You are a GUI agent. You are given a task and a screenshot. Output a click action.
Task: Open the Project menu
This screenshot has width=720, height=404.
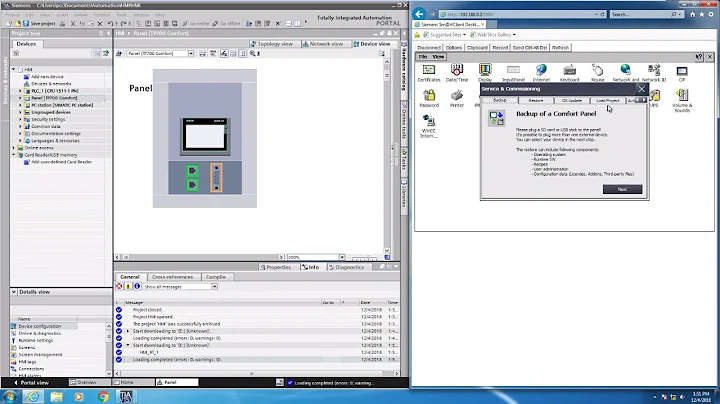pyautogui.click(x=12, y=15)
